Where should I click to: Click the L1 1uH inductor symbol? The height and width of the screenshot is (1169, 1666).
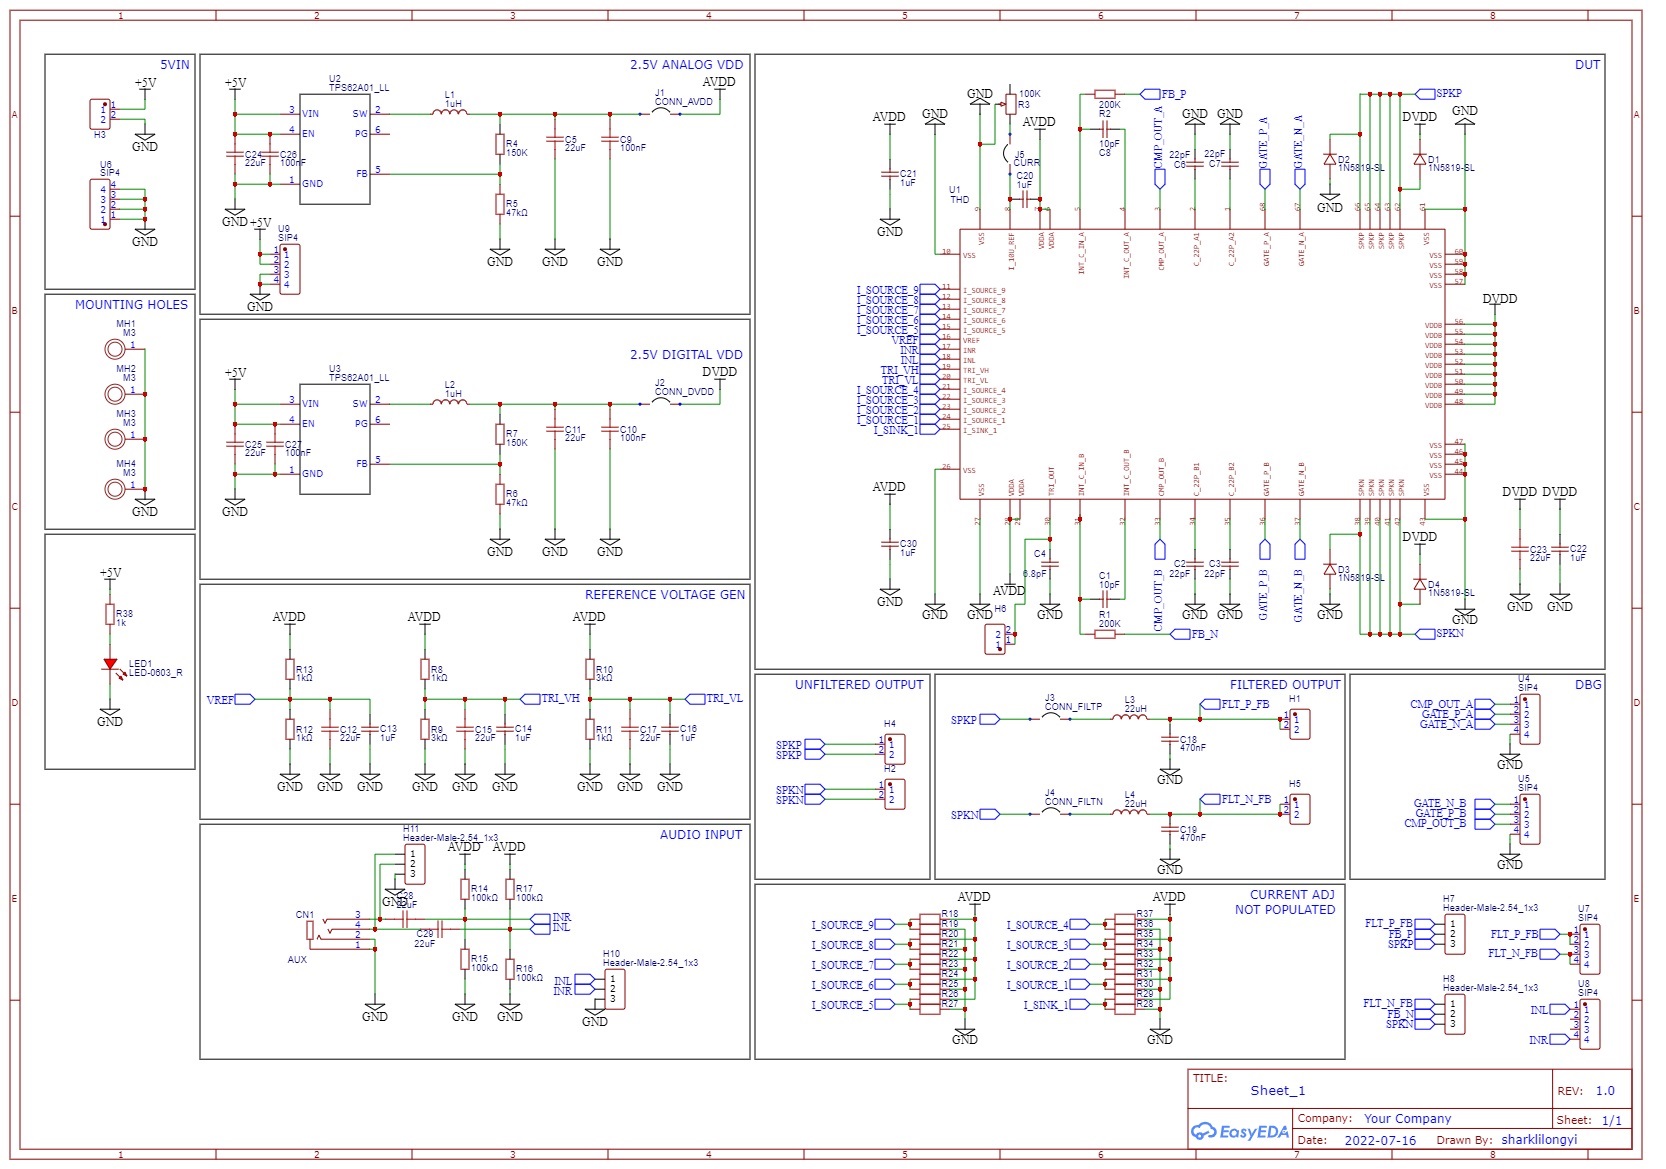tap(450, 112)
